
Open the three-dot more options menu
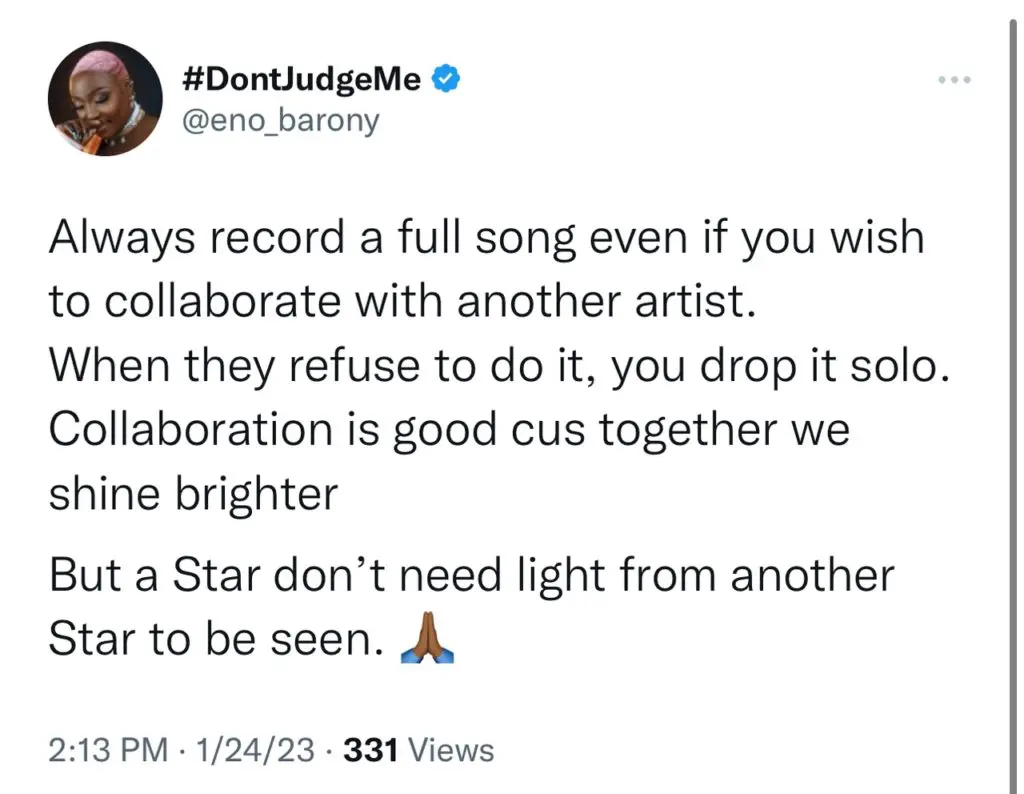pos(956,79)
